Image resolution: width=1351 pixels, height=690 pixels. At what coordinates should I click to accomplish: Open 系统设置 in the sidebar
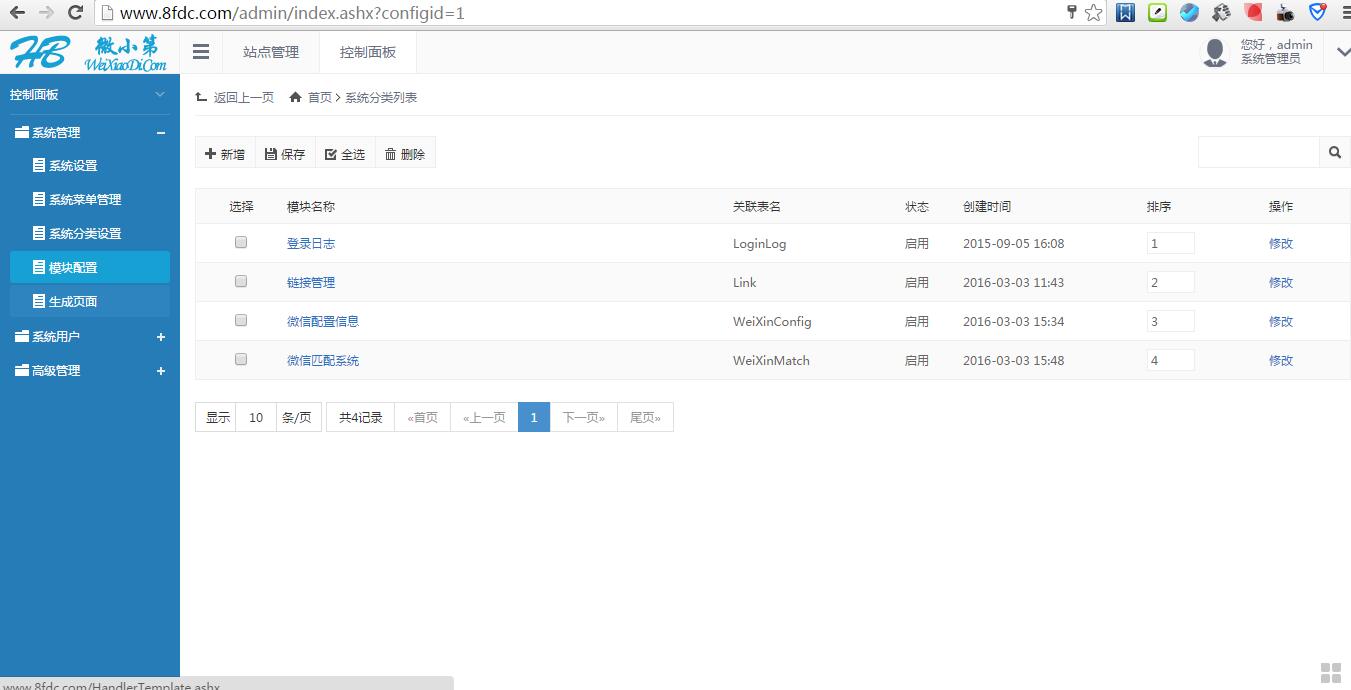click(73, 166)
